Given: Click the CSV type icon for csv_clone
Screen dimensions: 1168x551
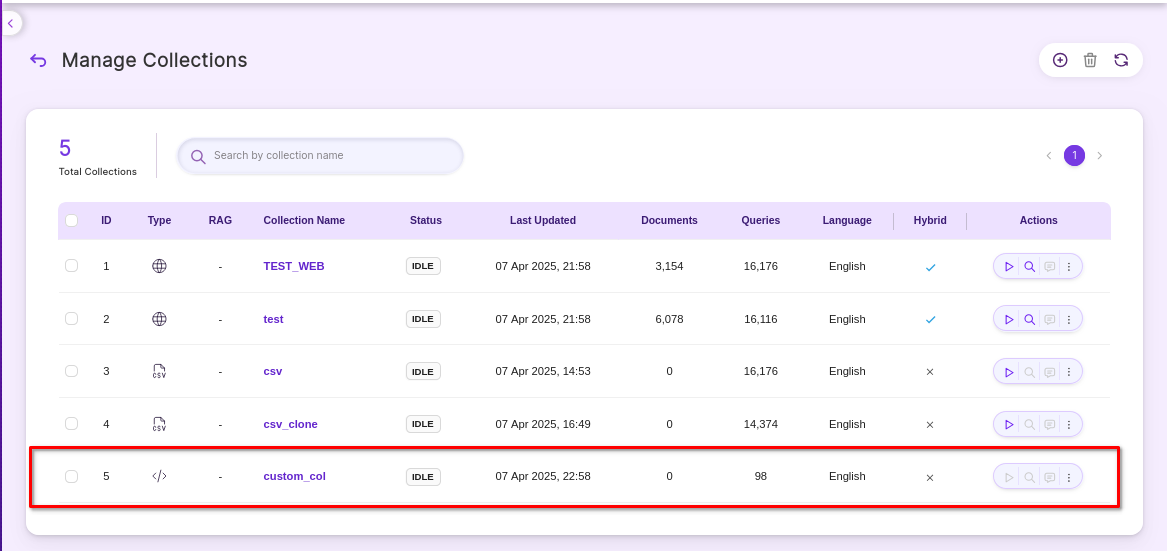Looking at the screenshot, I should pos(159,424).
